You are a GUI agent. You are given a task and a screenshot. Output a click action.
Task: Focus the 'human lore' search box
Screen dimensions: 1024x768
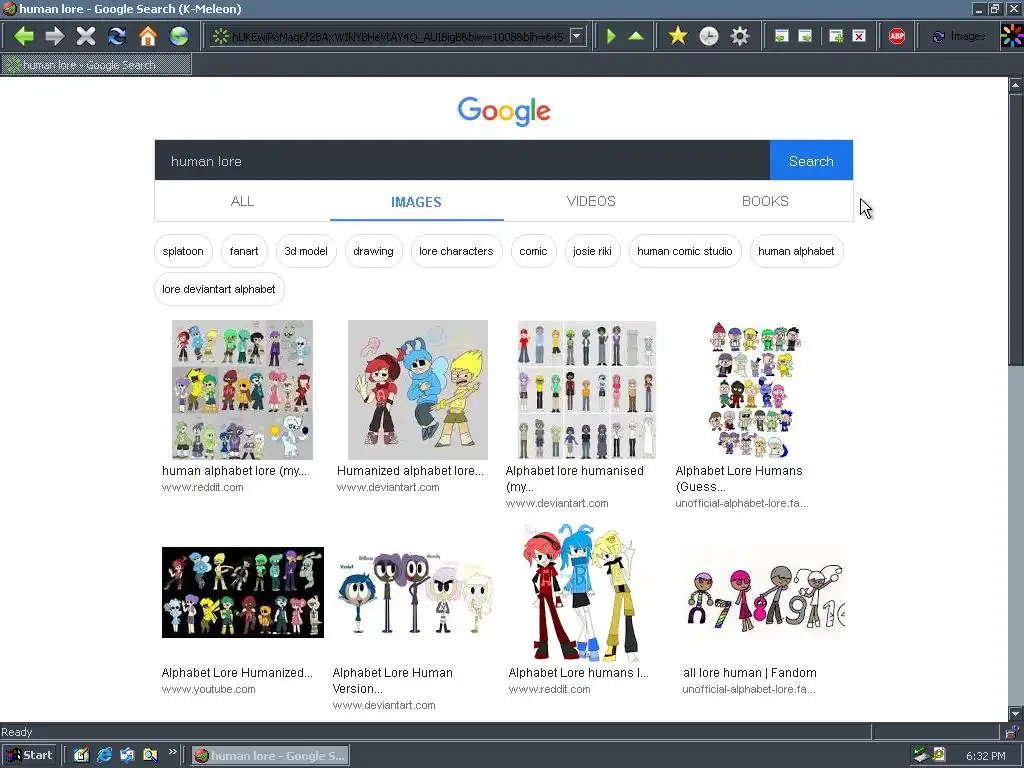[x=462, y=161]
